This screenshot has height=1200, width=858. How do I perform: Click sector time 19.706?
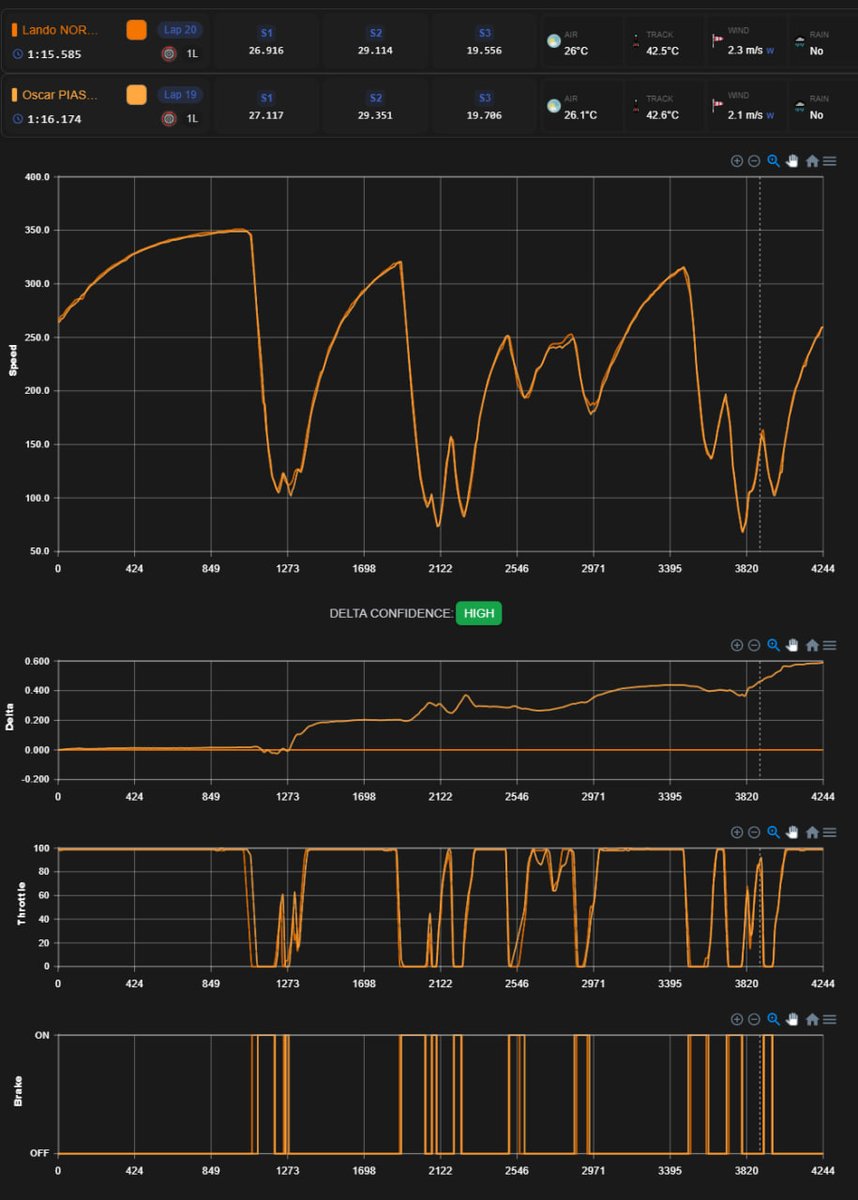(x=484, y=115)
